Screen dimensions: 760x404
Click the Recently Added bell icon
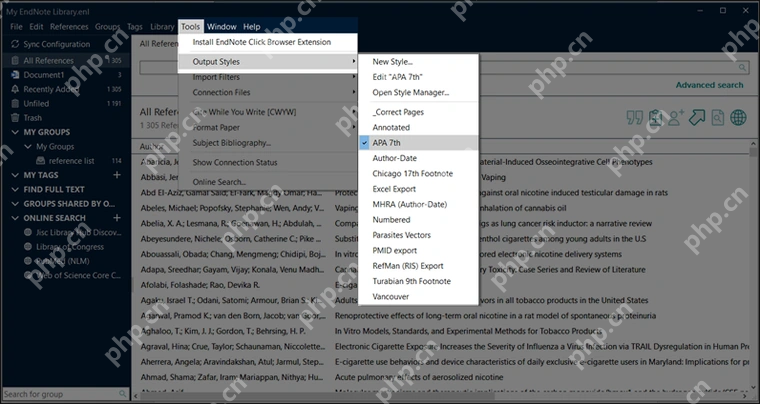pos(15,89)
